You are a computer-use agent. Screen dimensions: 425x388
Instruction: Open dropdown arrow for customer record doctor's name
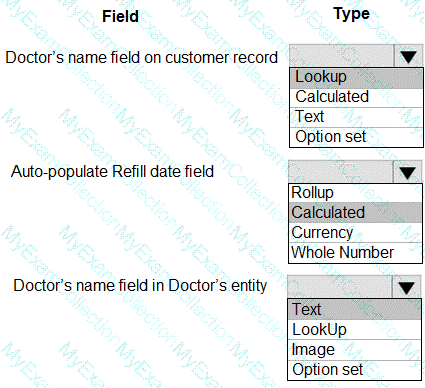click(x=408, y=56)
